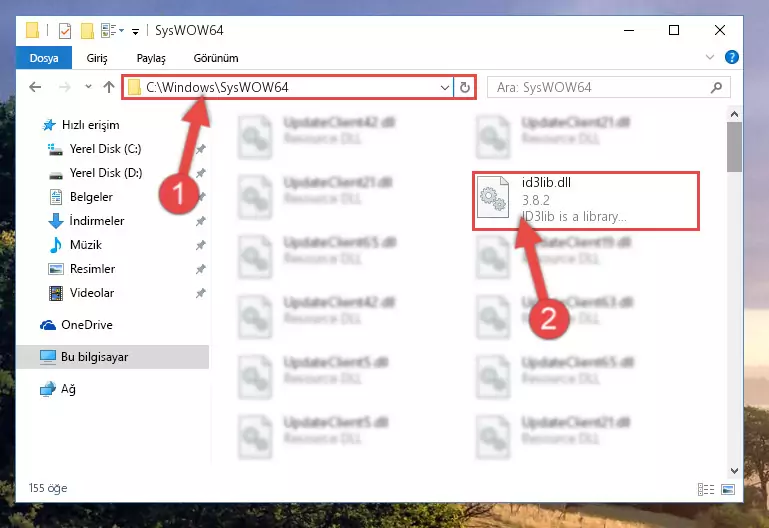Click the pin icon next to Resimler
769x528 pixels.
coord(201,269)
